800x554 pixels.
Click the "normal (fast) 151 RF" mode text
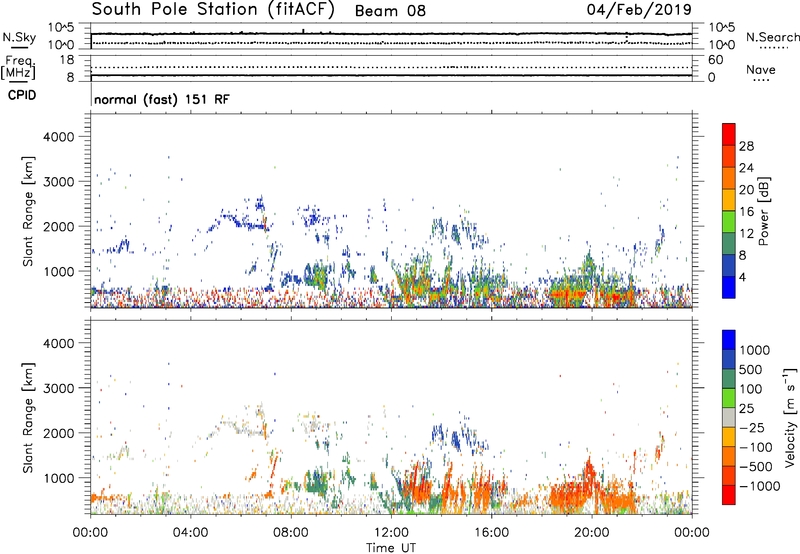pos(162,99)
